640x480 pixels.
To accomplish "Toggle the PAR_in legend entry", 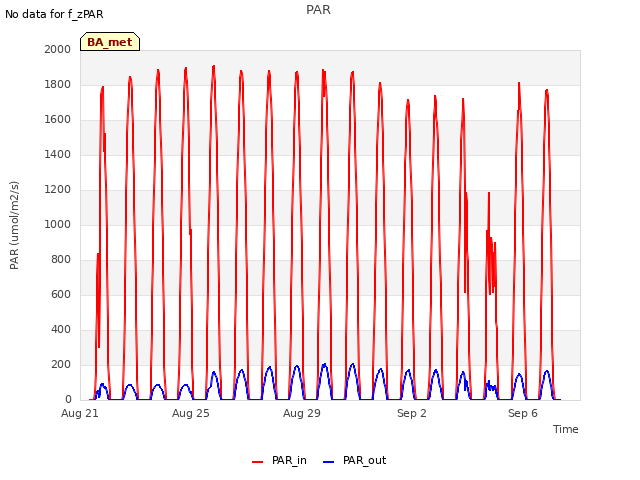I will pos(279,460).
